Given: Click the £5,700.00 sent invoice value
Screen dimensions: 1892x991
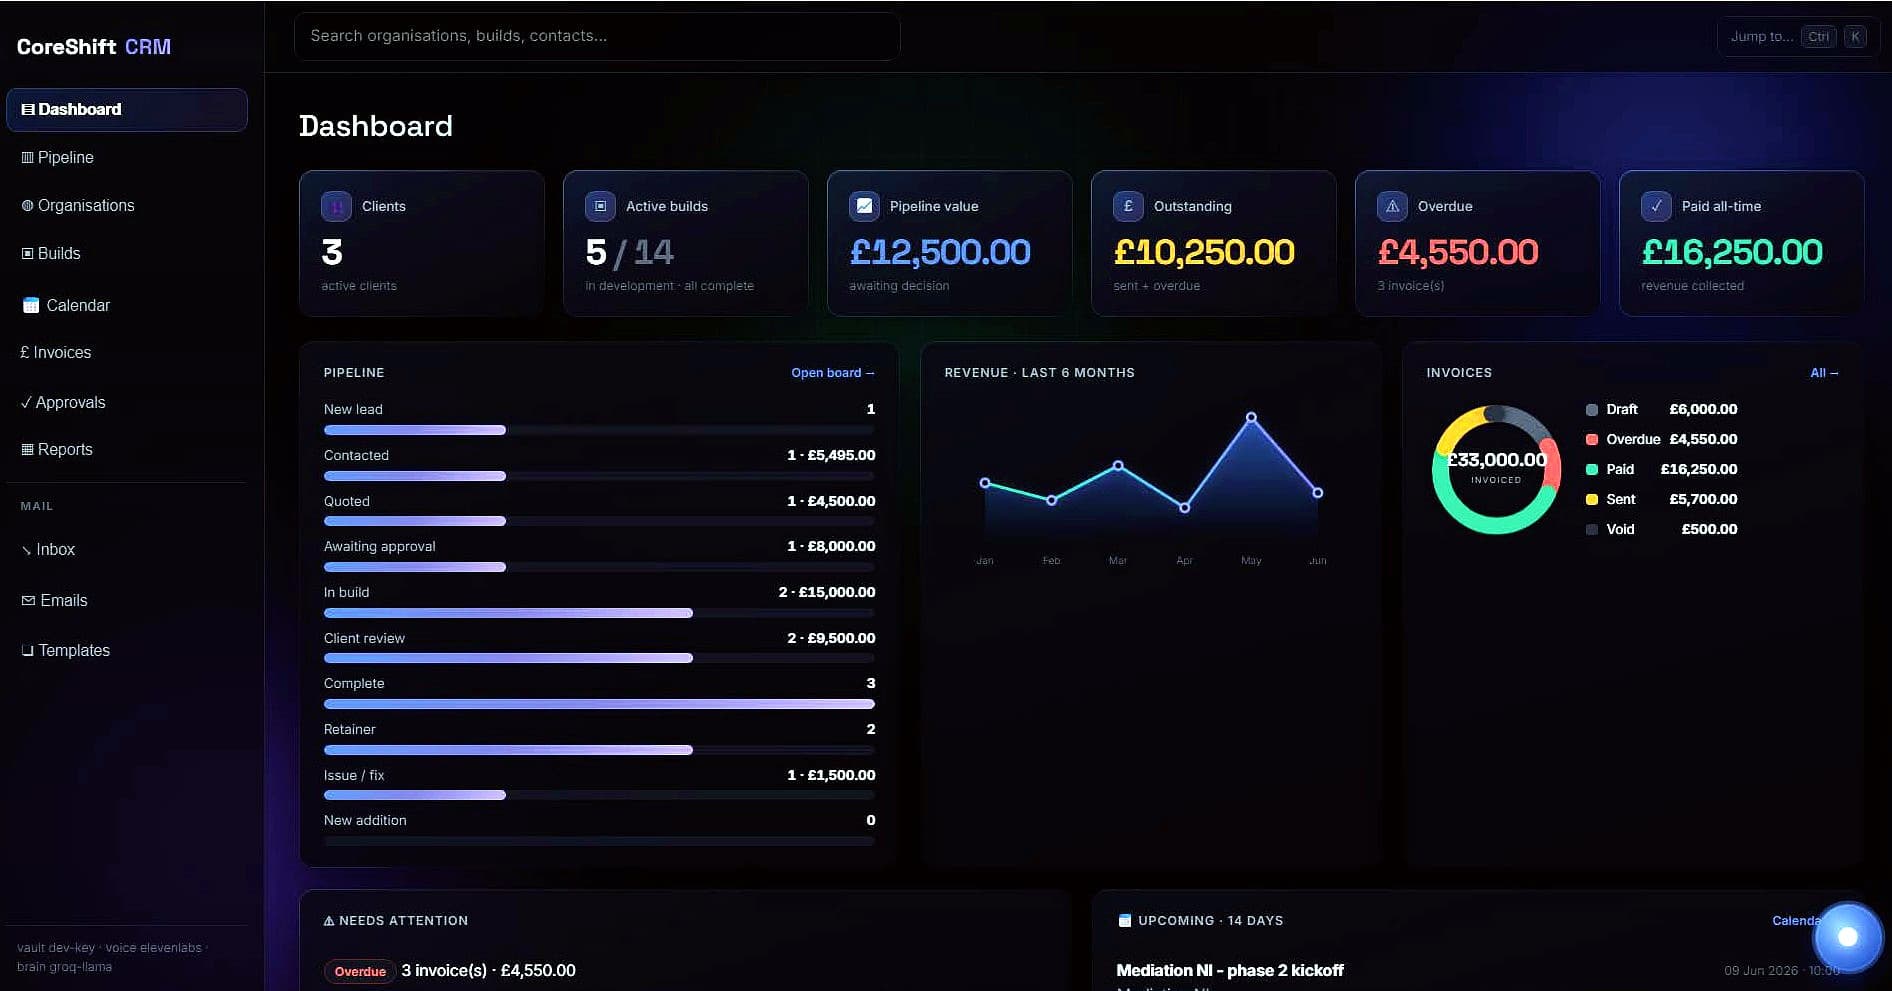Looking at the screenshot, I should coord(1703,500).
